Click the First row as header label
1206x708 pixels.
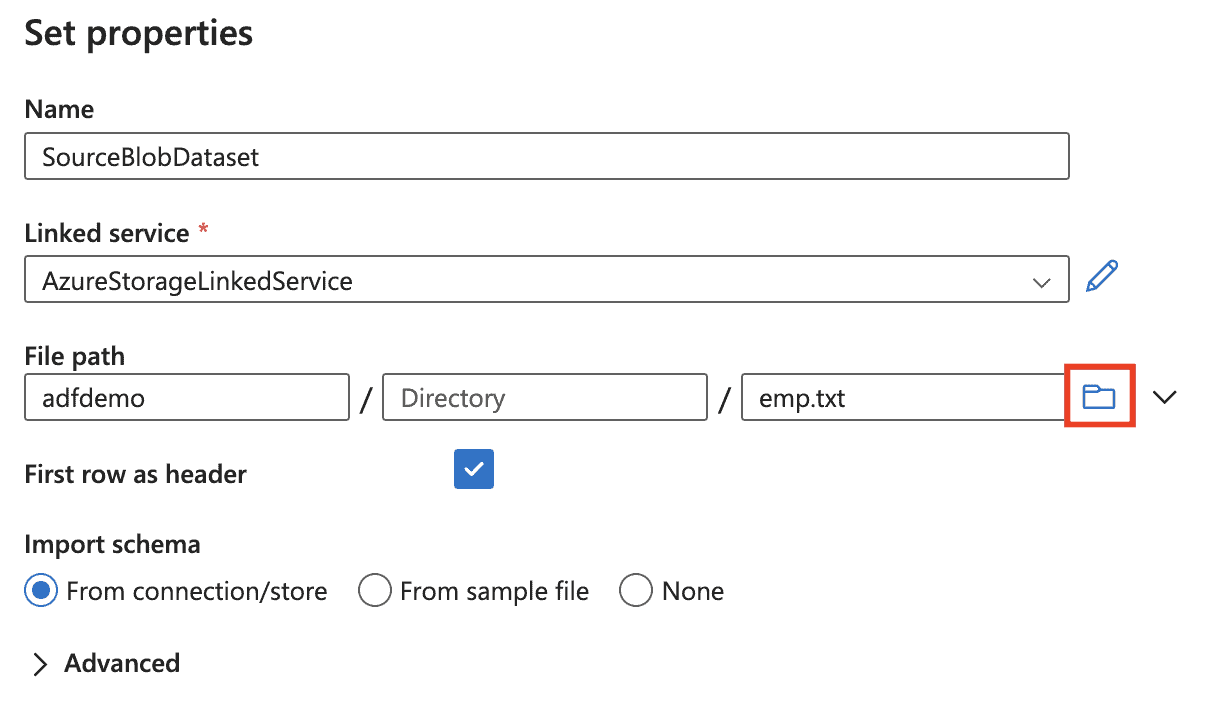[135, 474]
